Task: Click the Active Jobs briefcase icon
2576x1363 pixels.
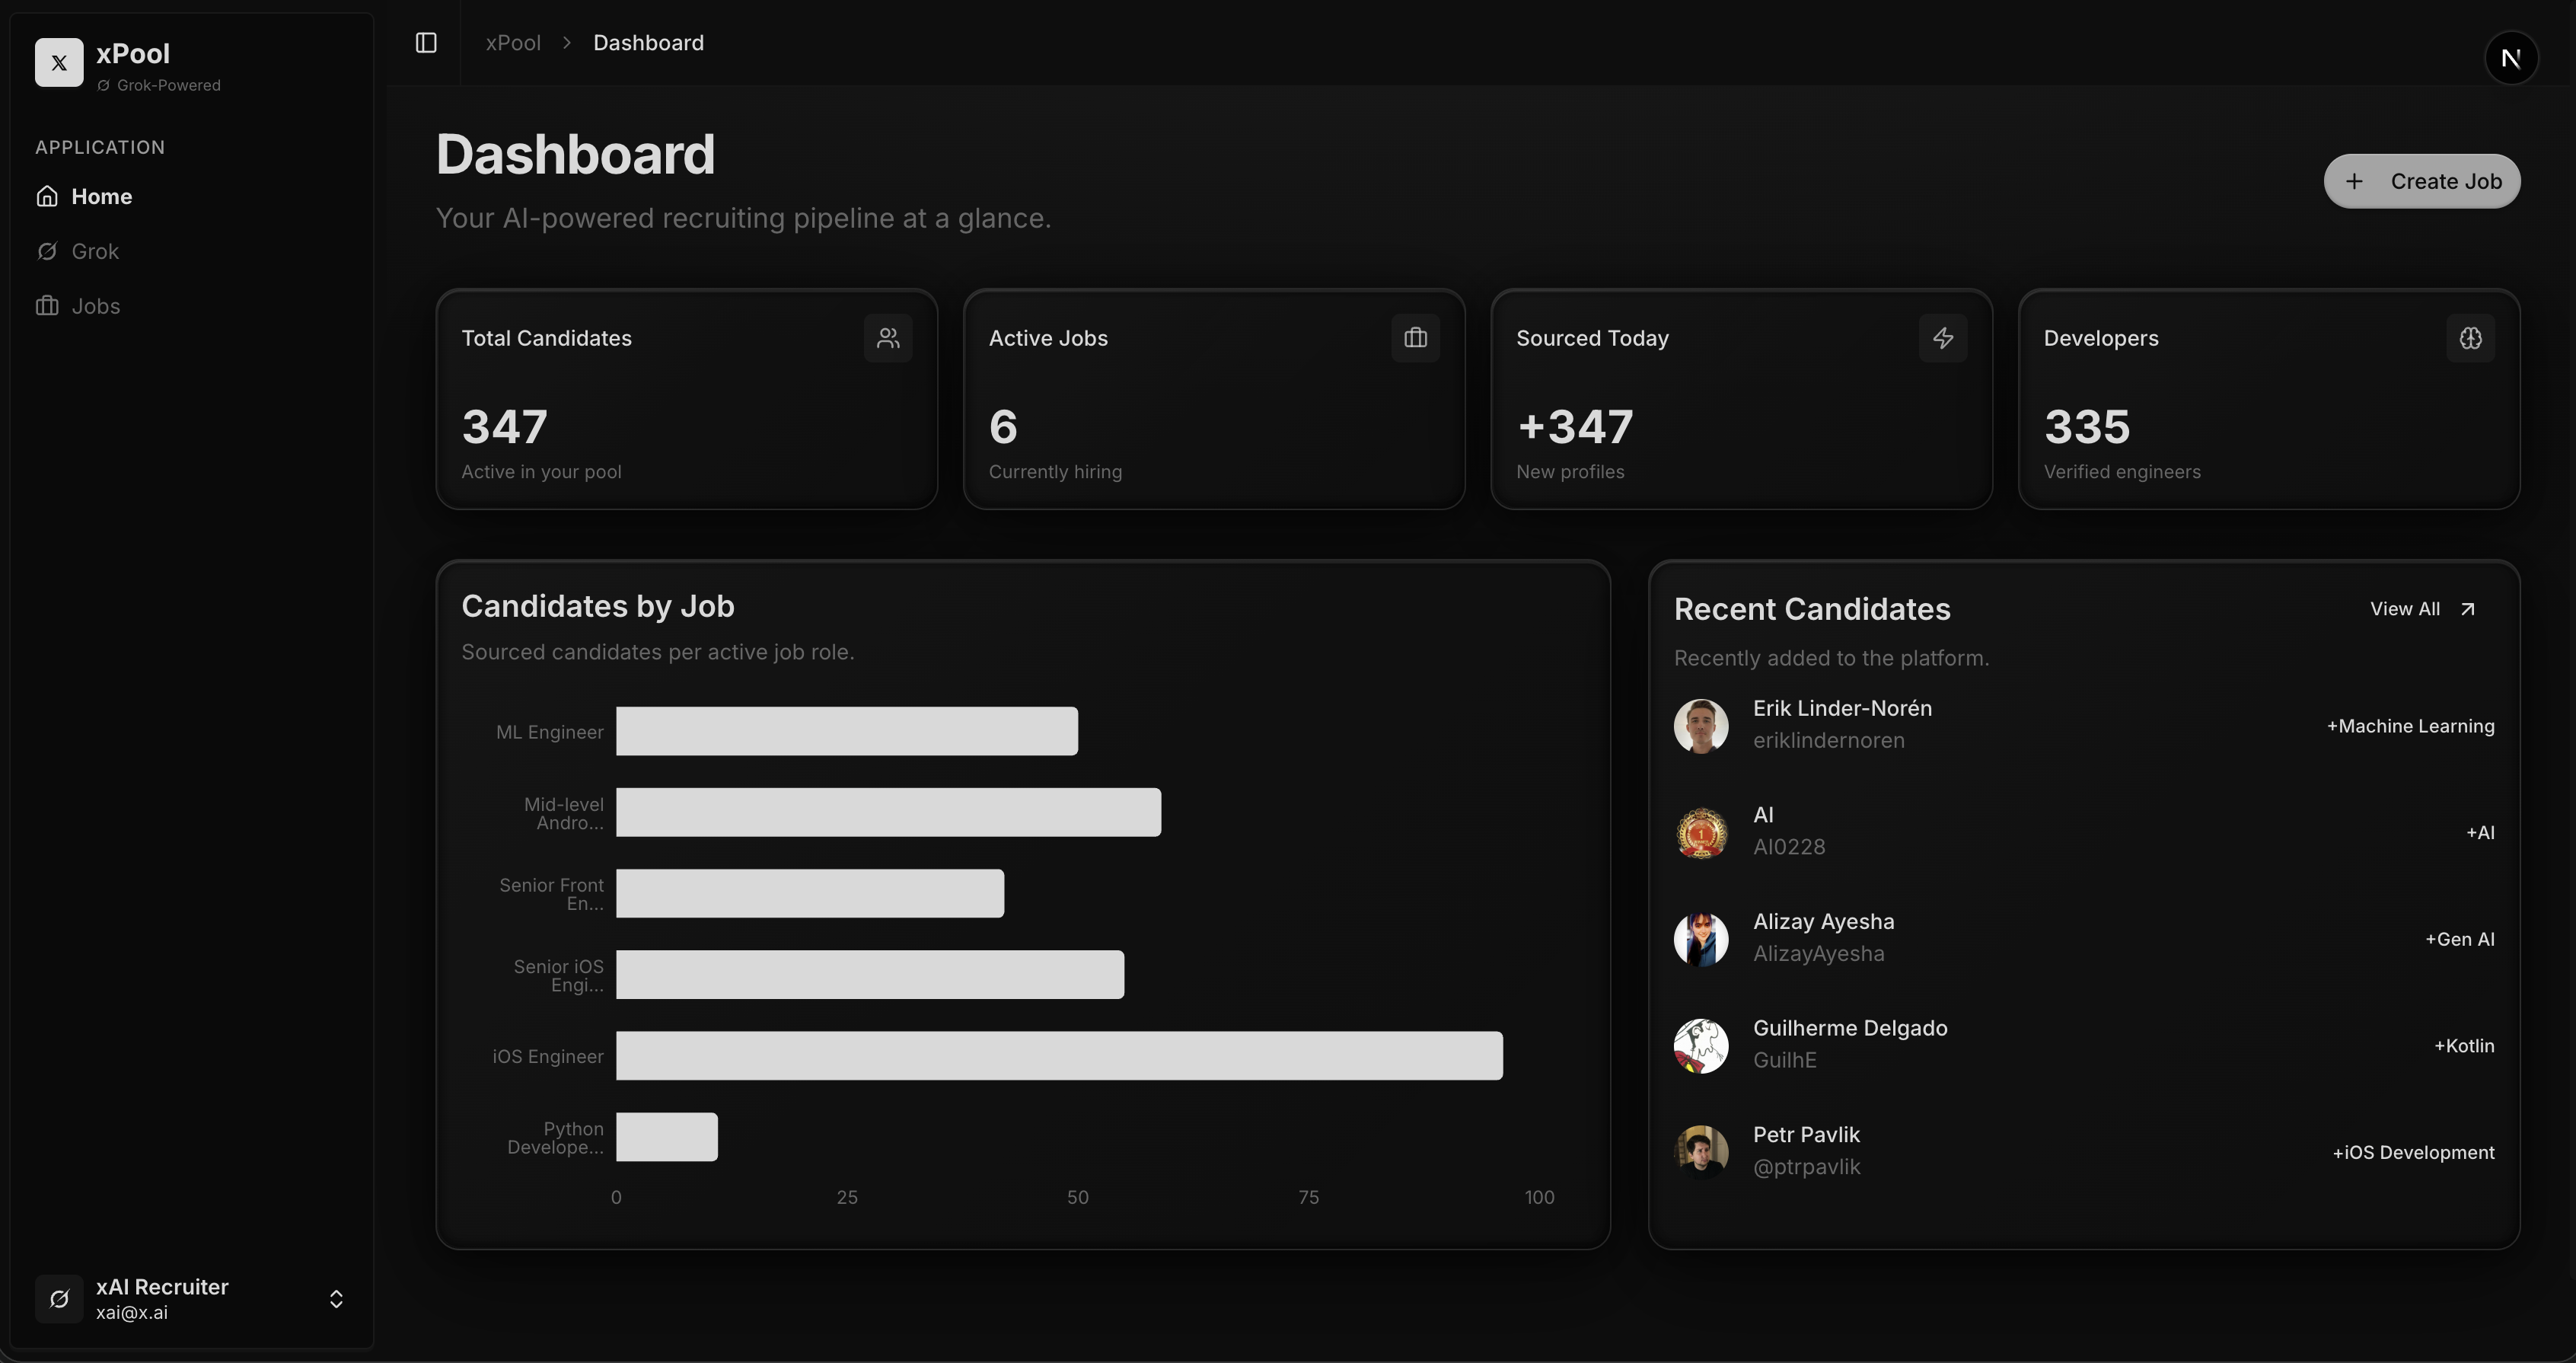Action: pyautogui.click(x=1415, y=338)
